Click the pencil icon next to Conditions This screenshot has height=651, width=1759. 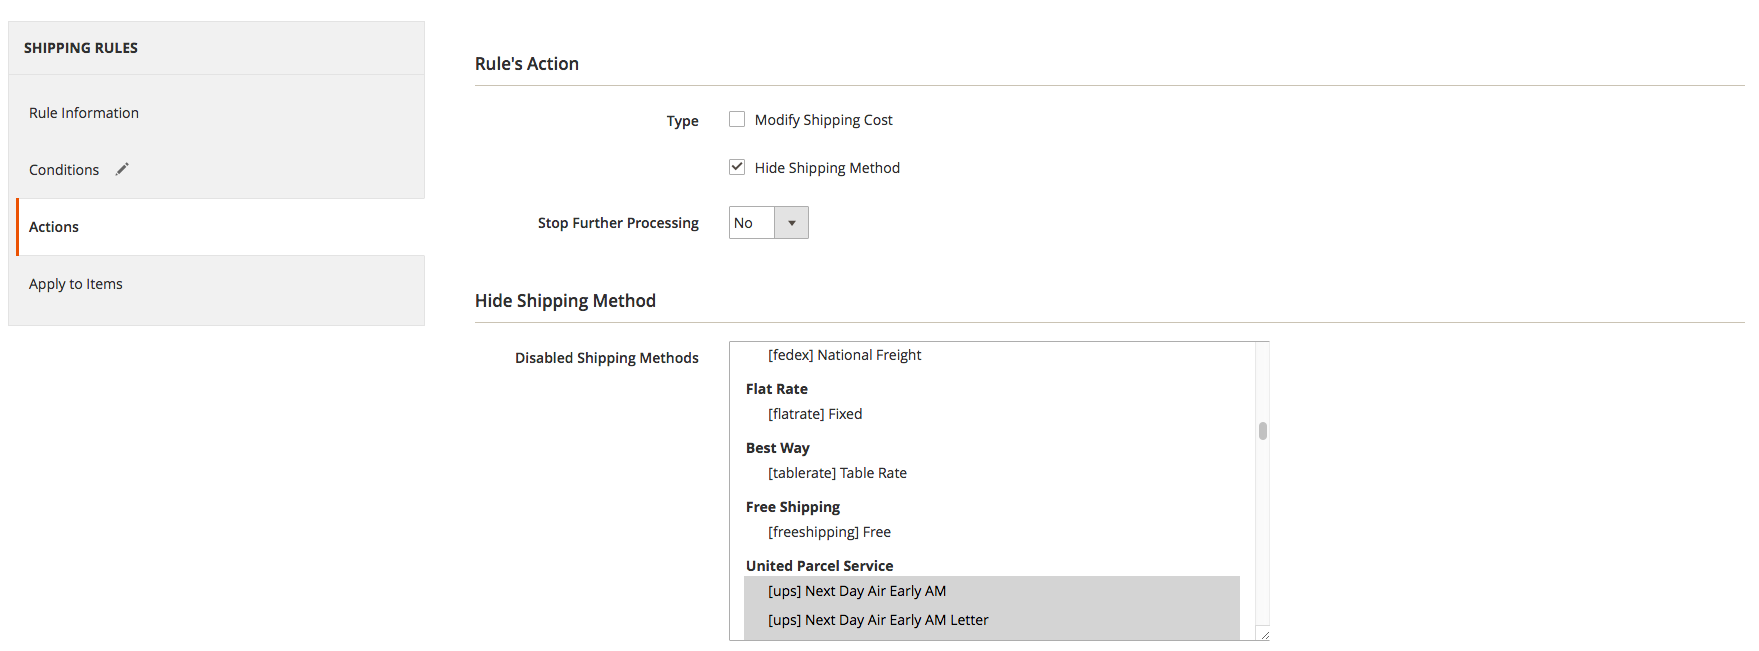(x=122, y=169)
